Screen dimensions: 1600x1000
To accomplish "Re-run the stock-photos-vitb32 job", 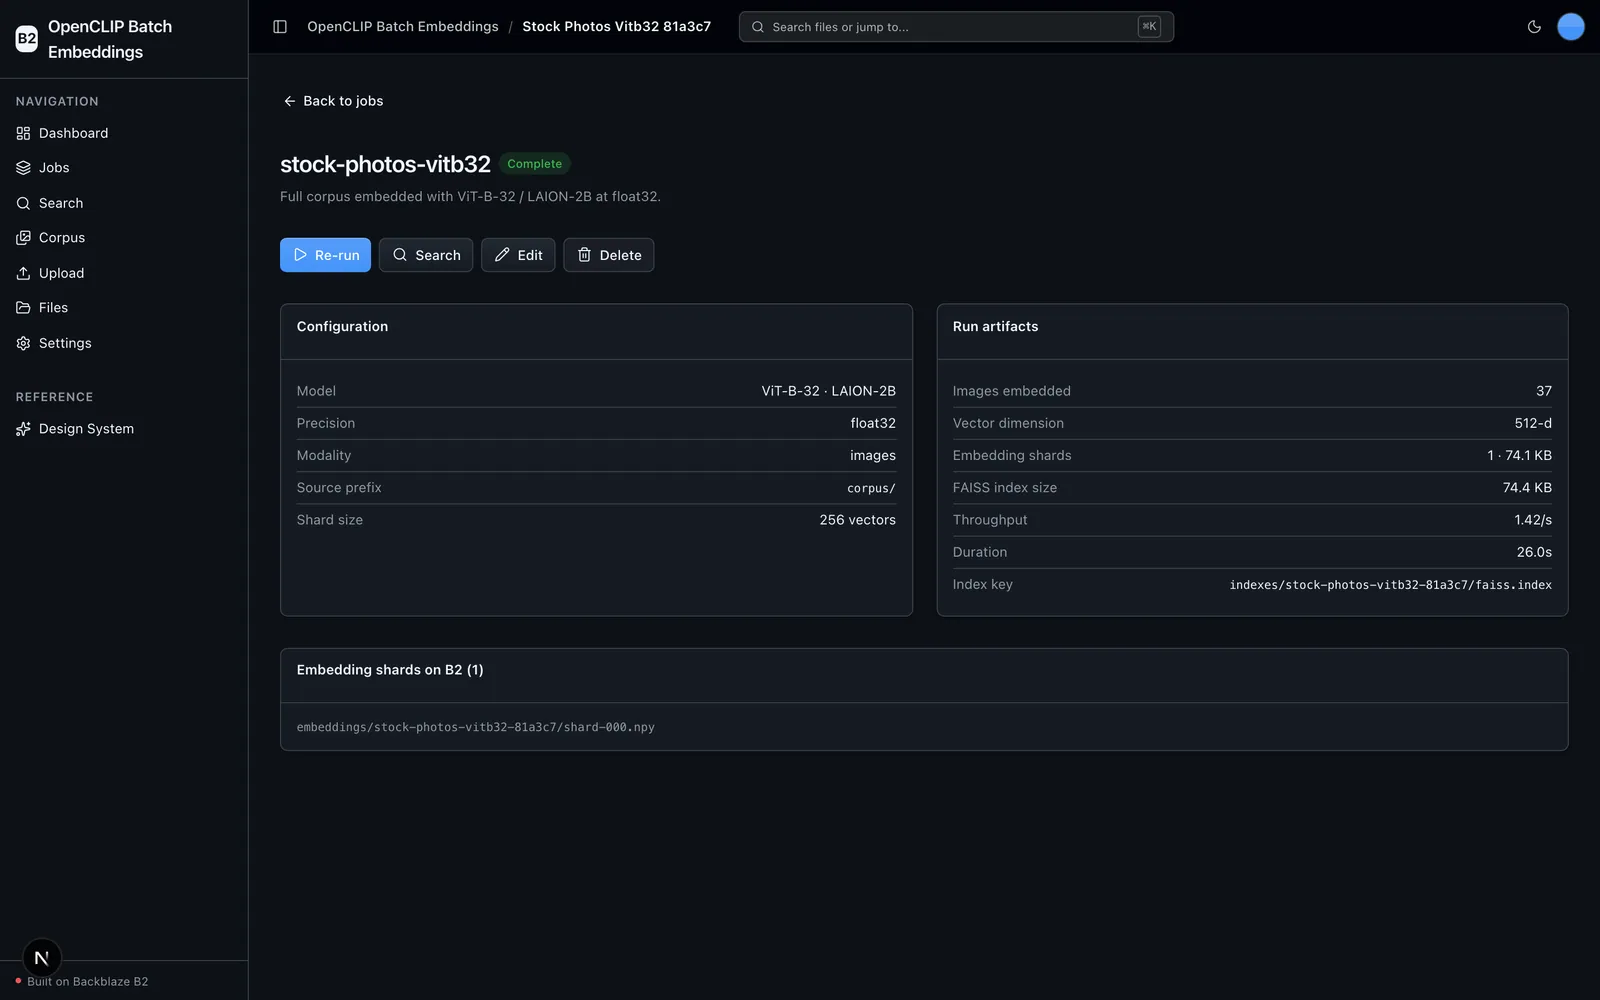I will (x=325, y=255).
